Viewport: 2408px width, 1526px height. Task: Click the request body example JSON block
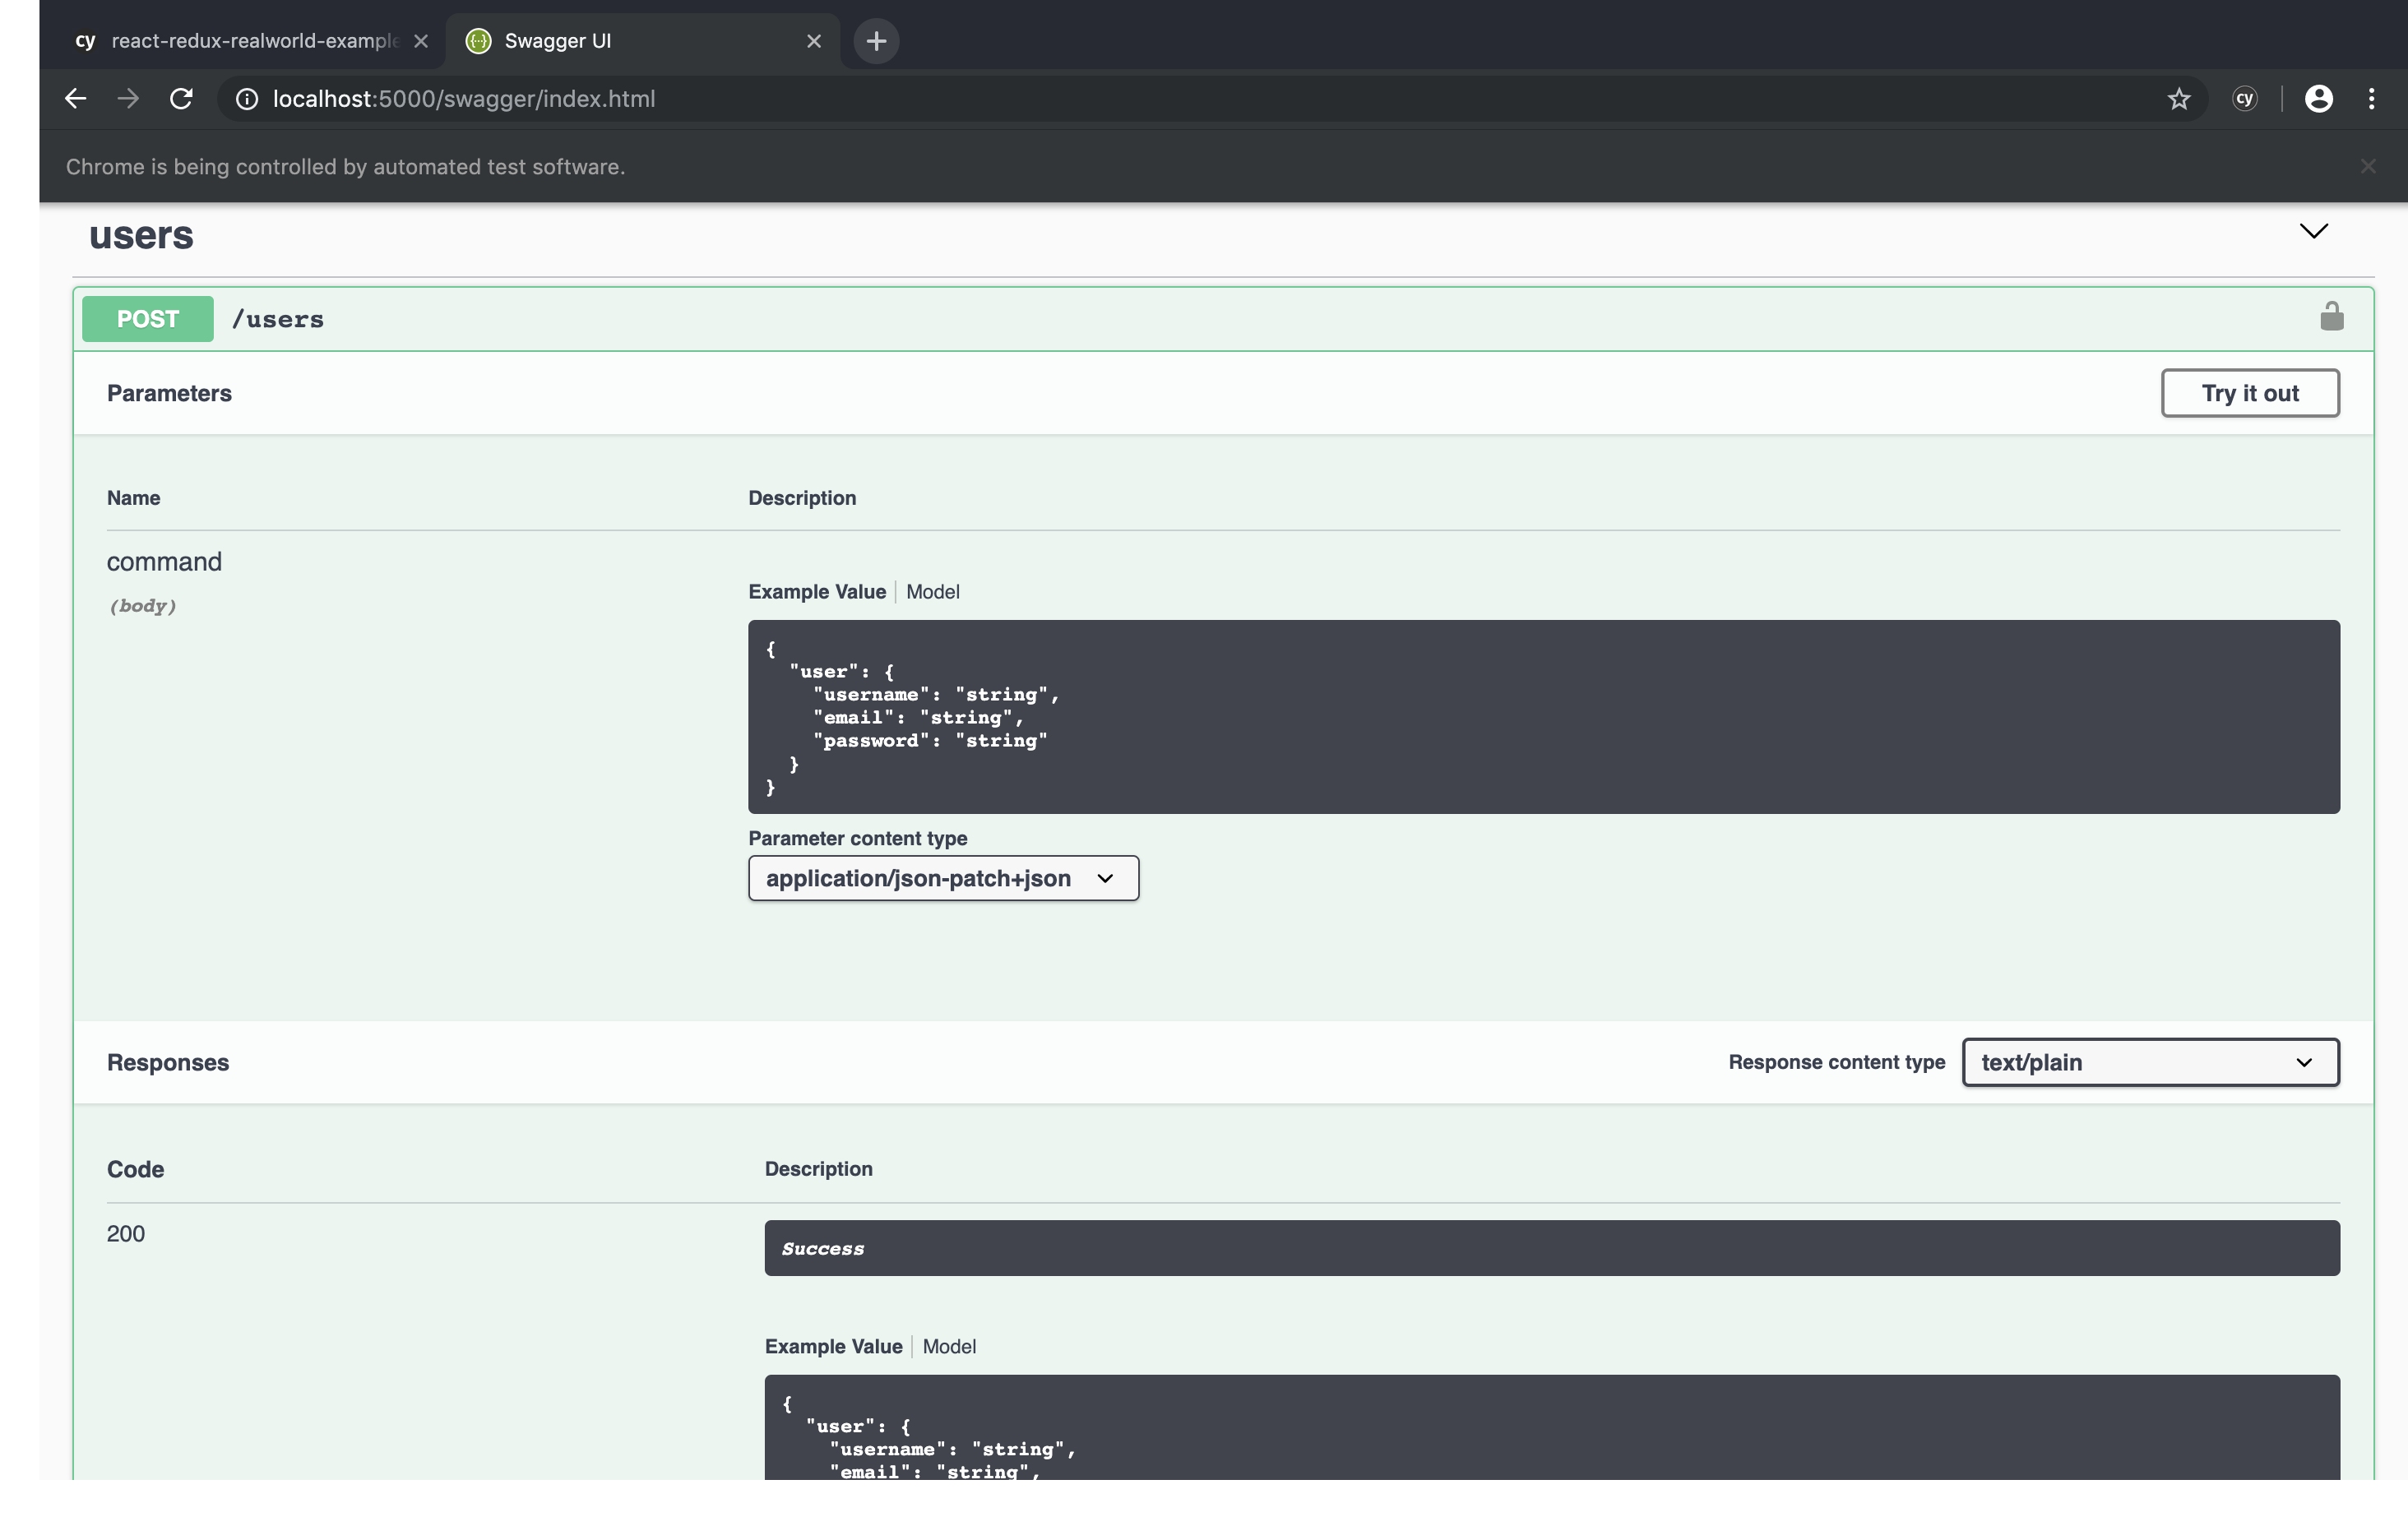point(1544,717)
